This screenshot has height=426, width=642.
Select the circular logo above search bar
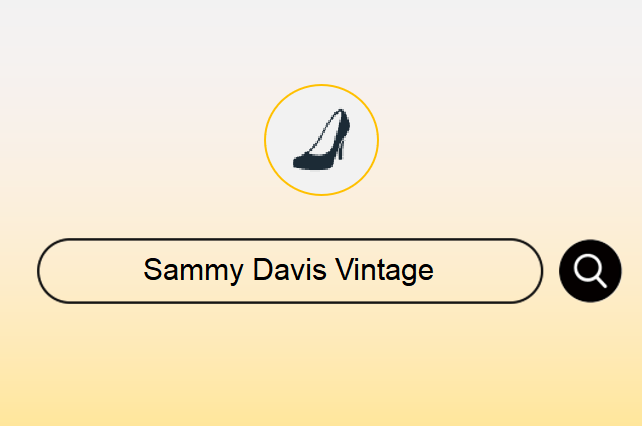[x=321, y=140]
